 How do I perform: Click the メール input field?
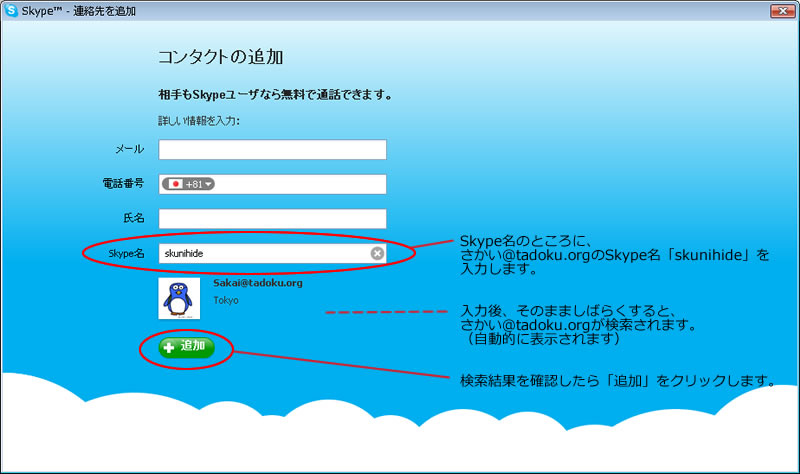tap(272, 150)
